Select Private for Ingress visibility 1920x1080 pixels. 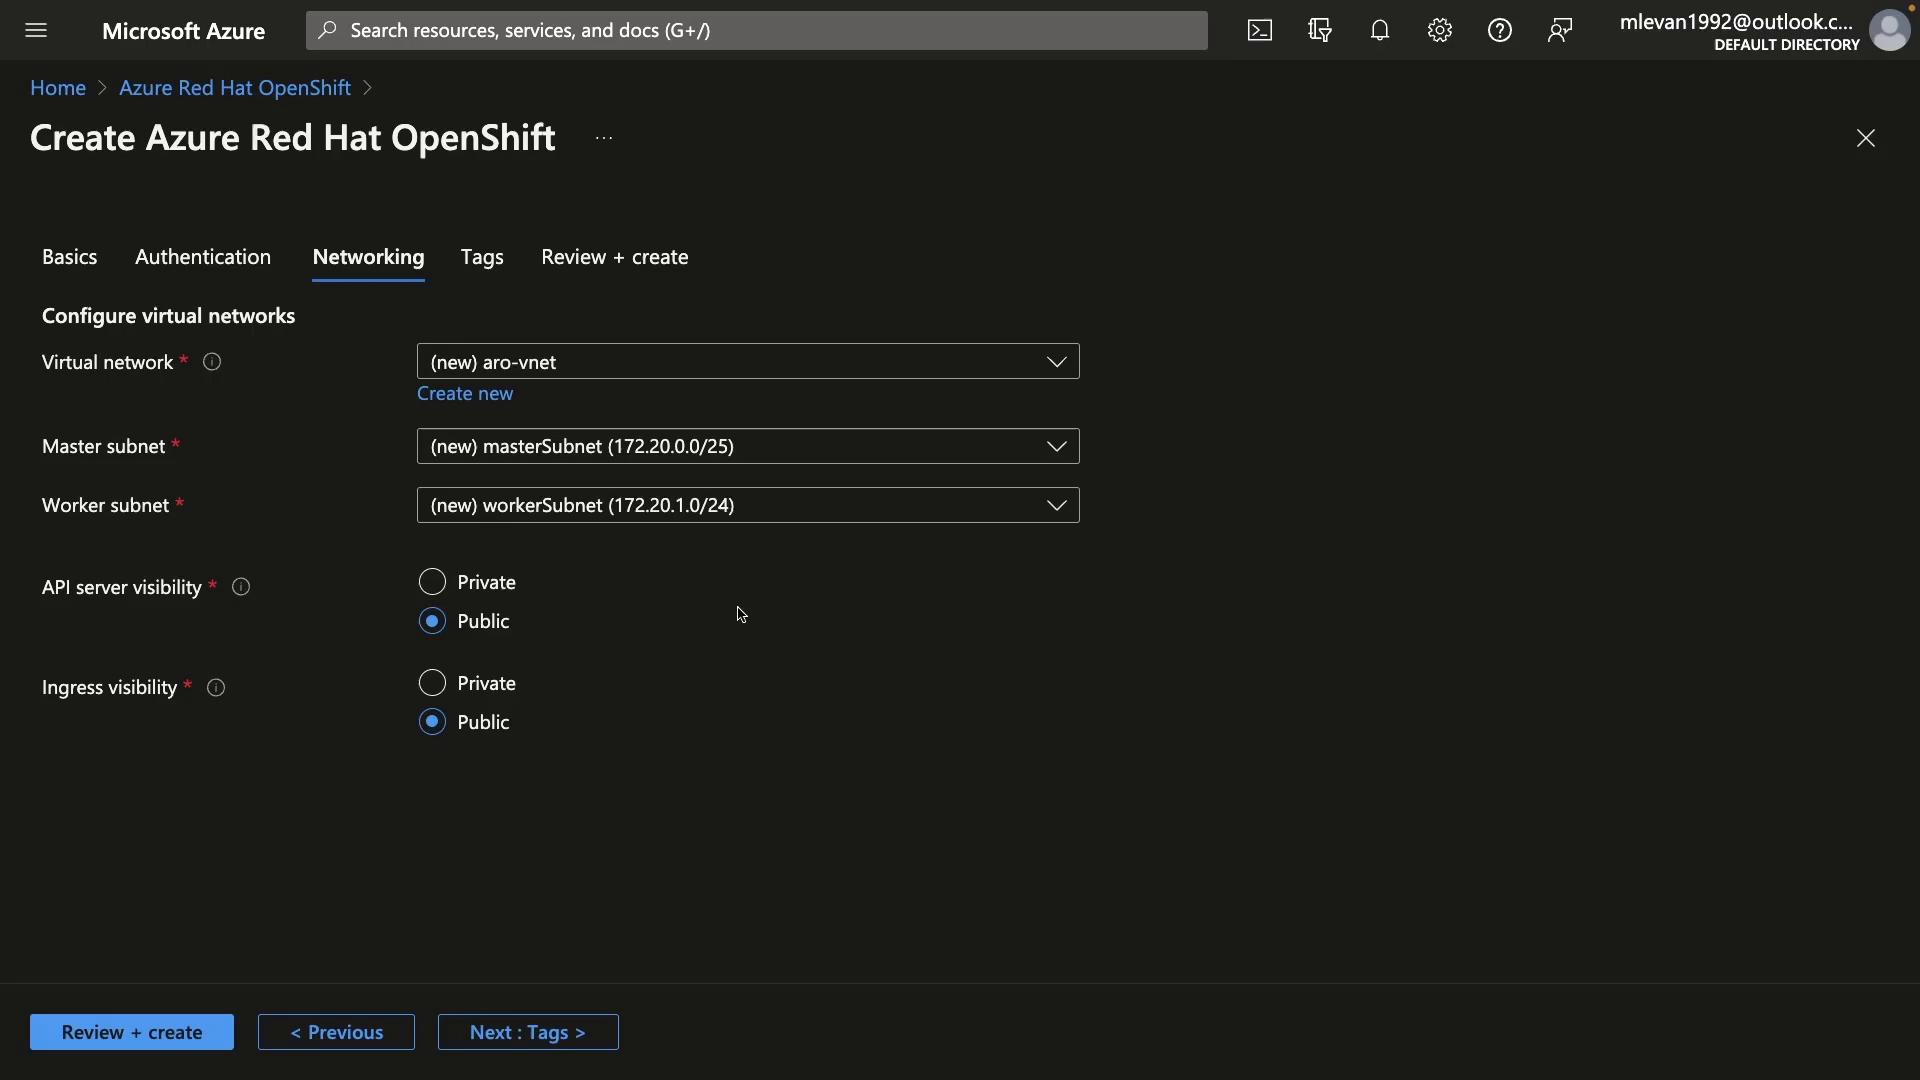click(432, 683)
